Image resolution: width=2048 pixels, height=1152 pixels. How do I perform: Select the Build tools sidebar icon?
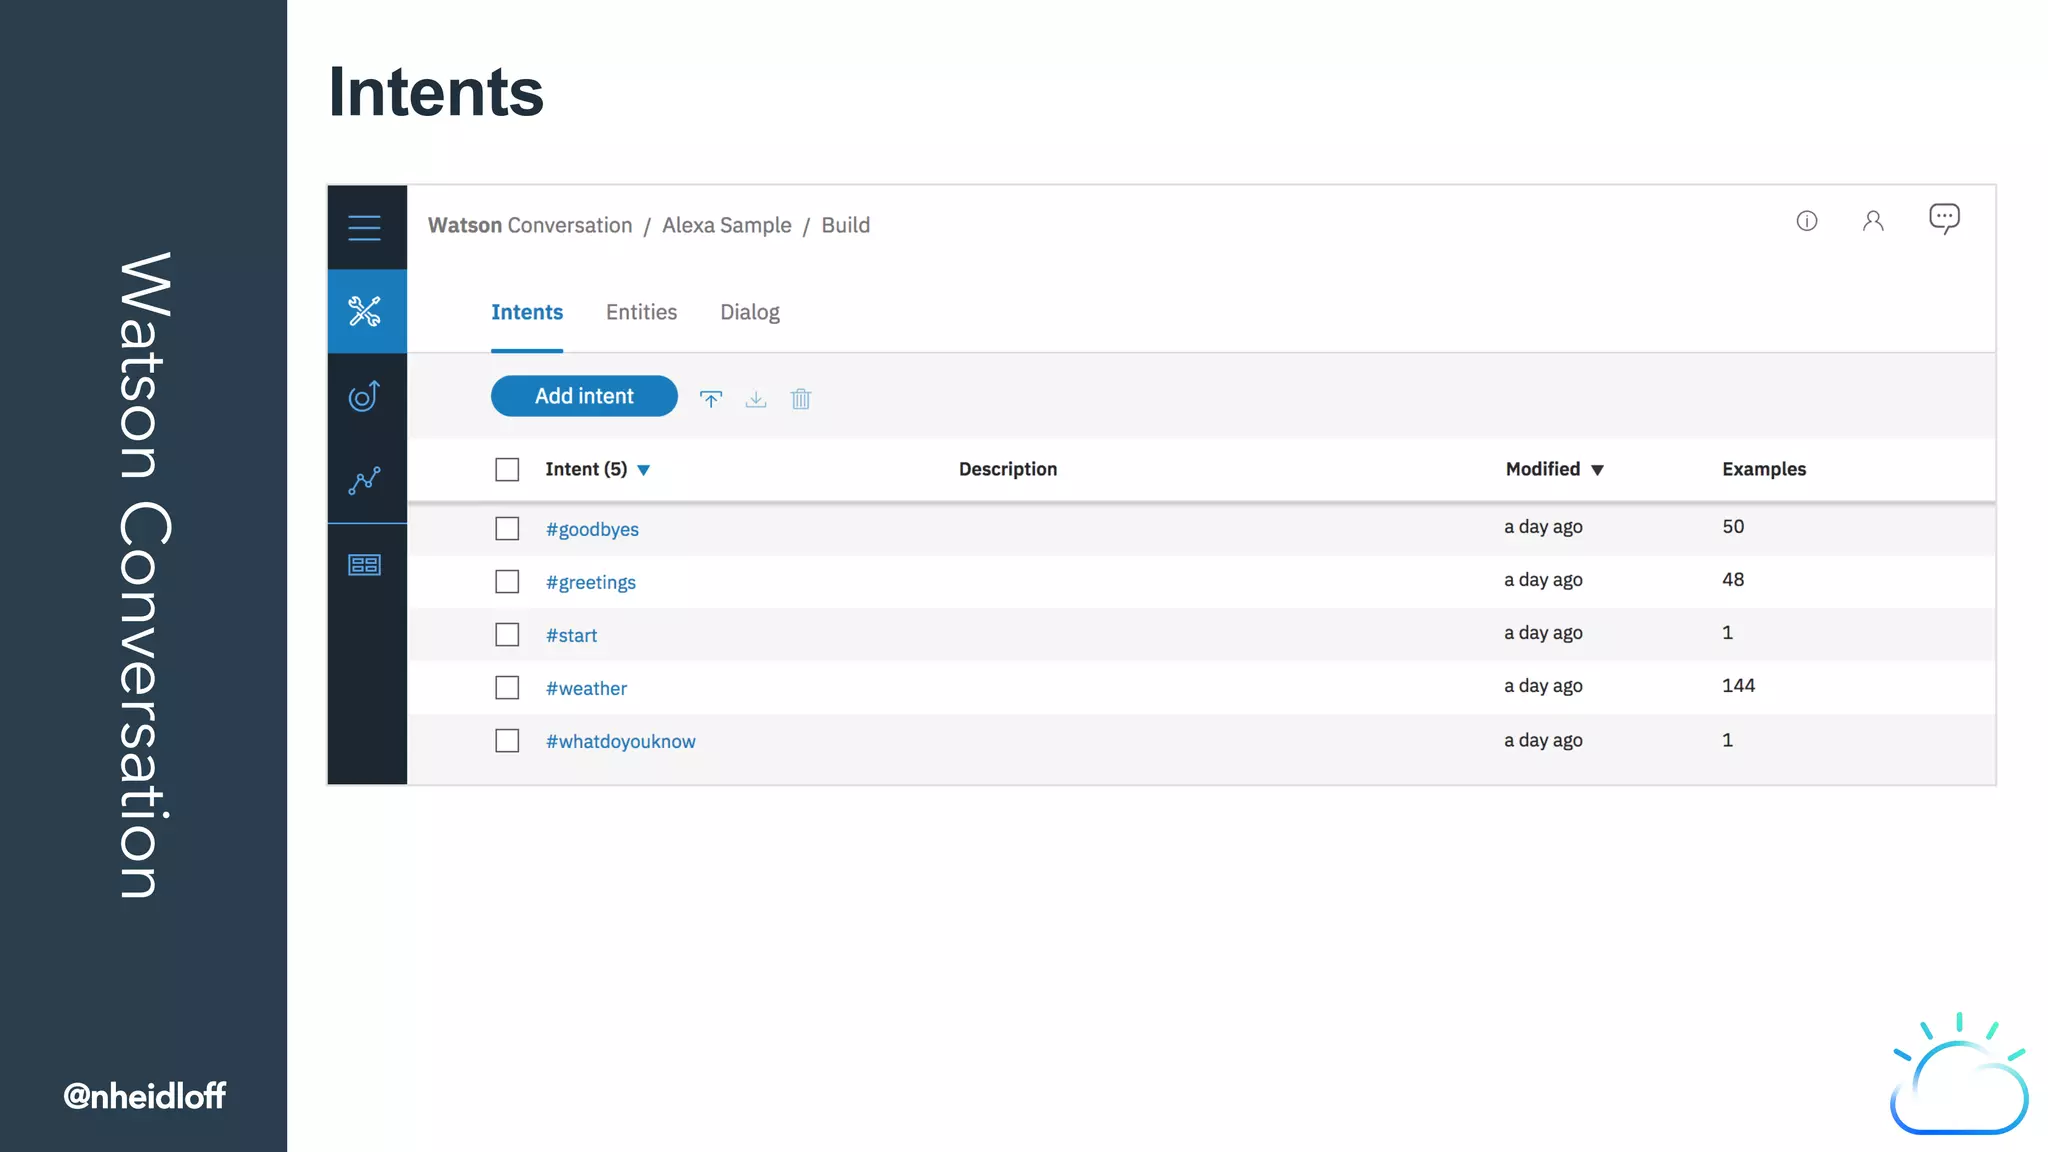pos(365,311)
